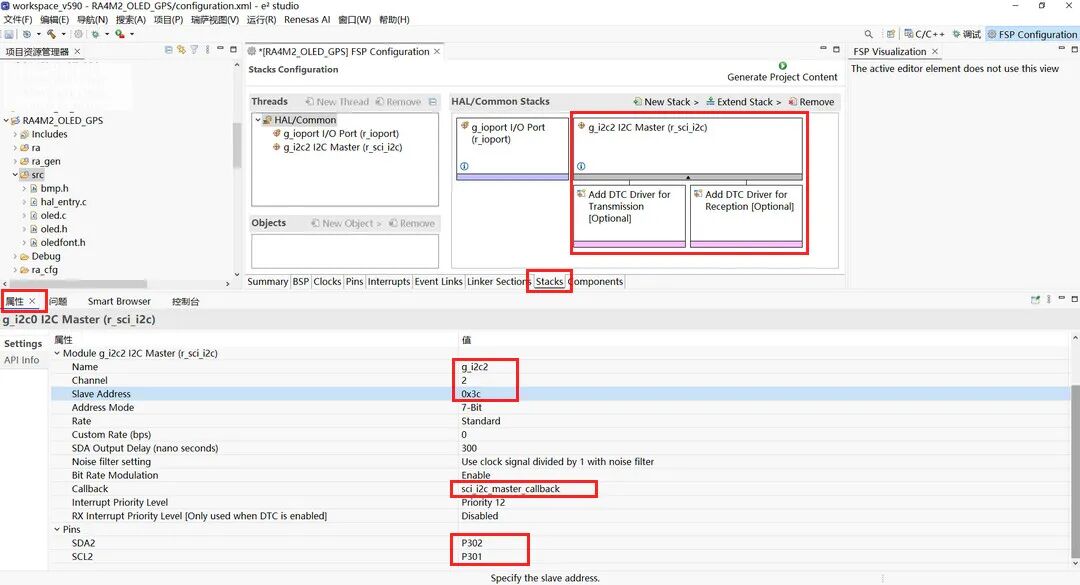1080x585 pixels.
Task: Switch to the 问题 problems tab
Action: (x=58, y=301)
